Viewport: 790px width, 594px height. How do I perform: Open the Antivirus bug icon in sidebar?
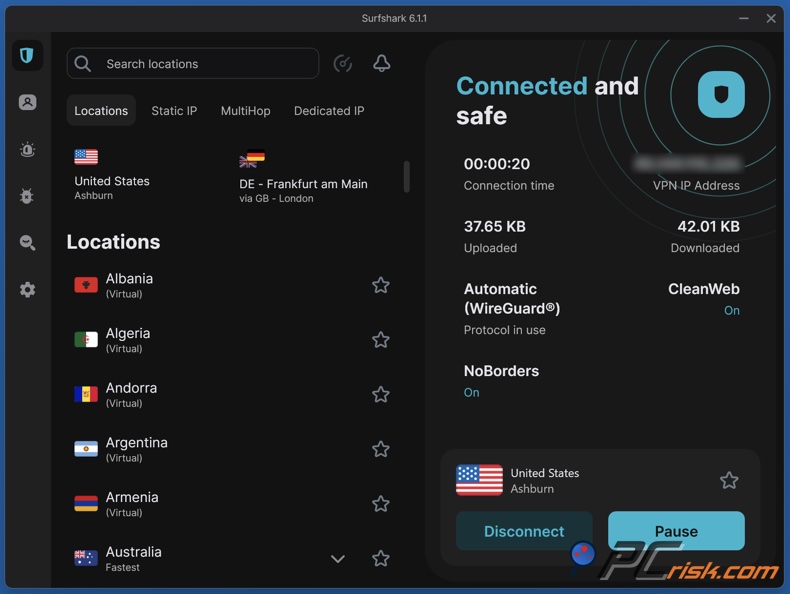coord(27,196)
